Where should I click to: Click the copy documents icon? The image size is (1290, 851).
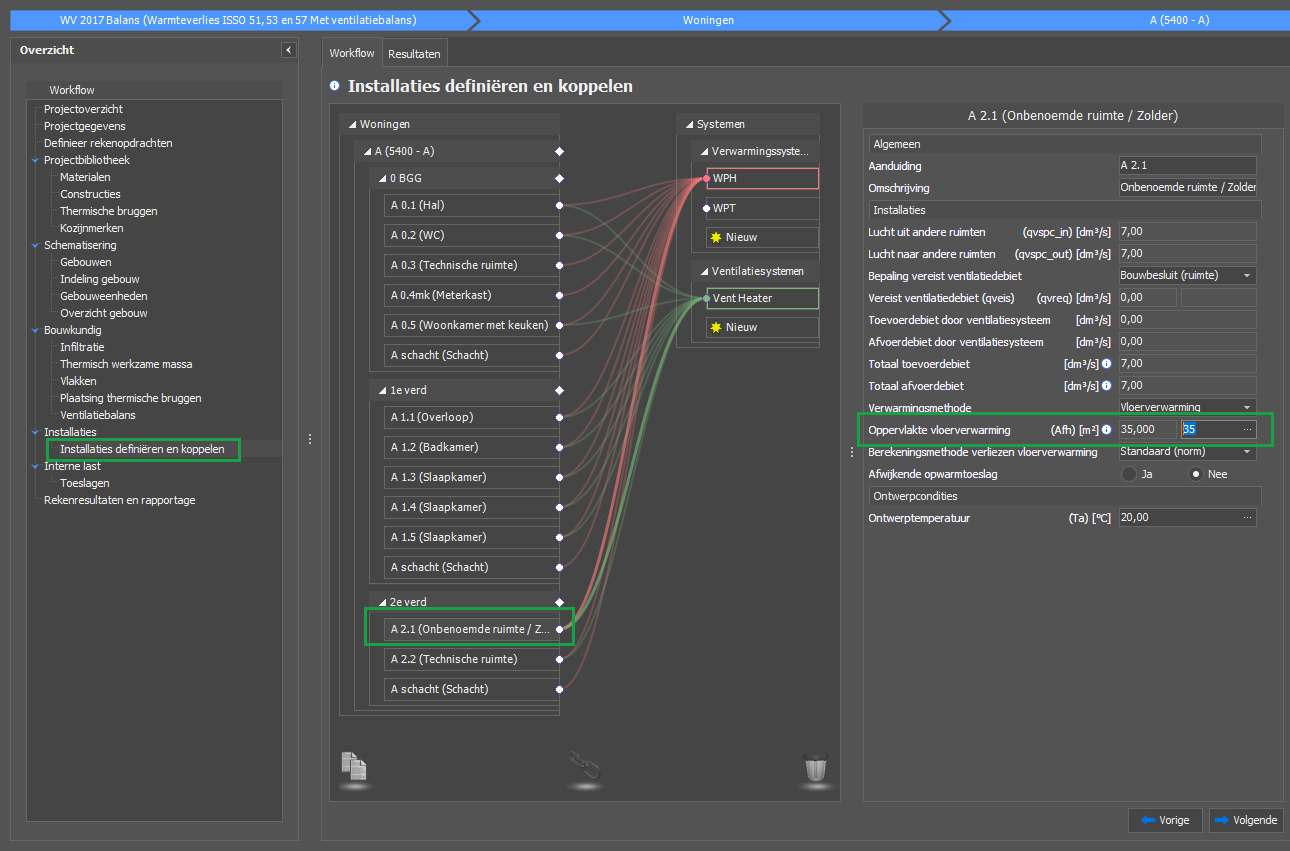(x=354, y=766)
